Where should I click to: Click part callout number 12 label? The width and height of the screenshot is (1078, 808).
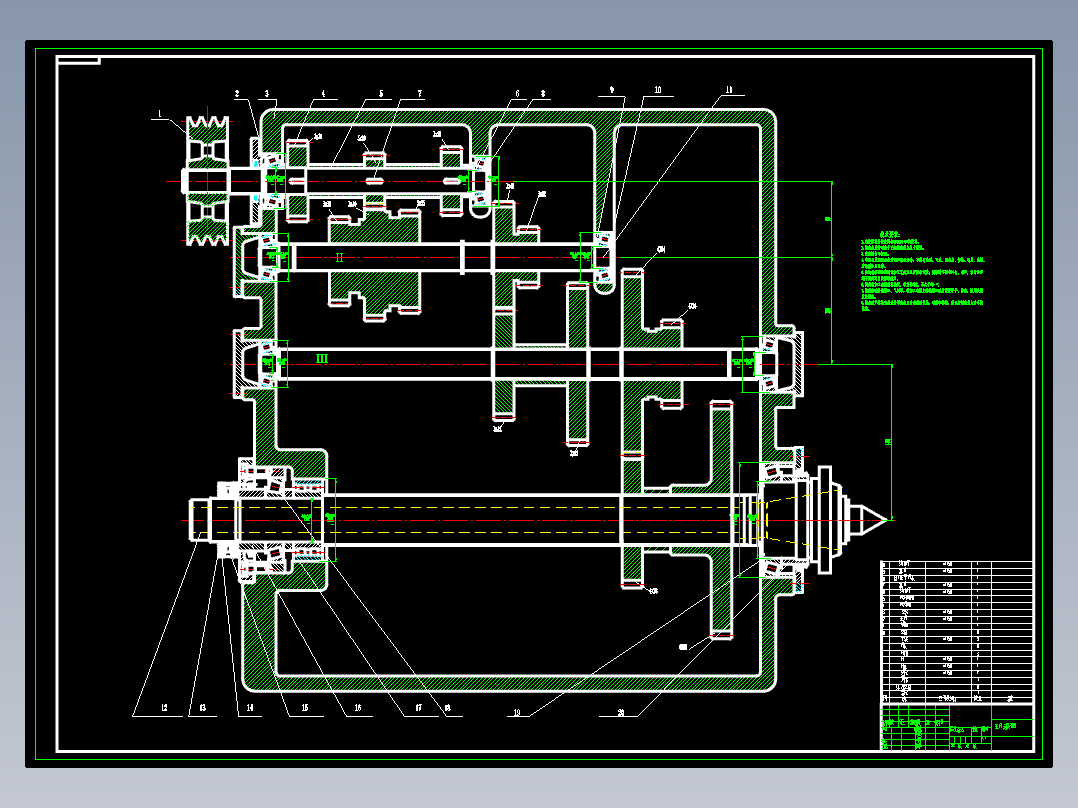point(164,708)
